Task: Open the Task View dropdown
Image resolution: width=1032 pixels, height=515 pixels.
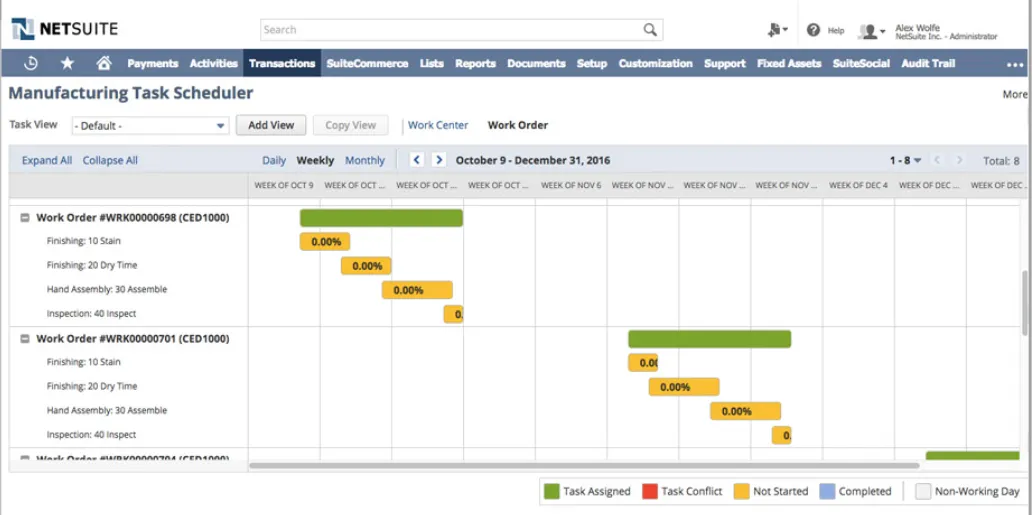Action: 150,126
